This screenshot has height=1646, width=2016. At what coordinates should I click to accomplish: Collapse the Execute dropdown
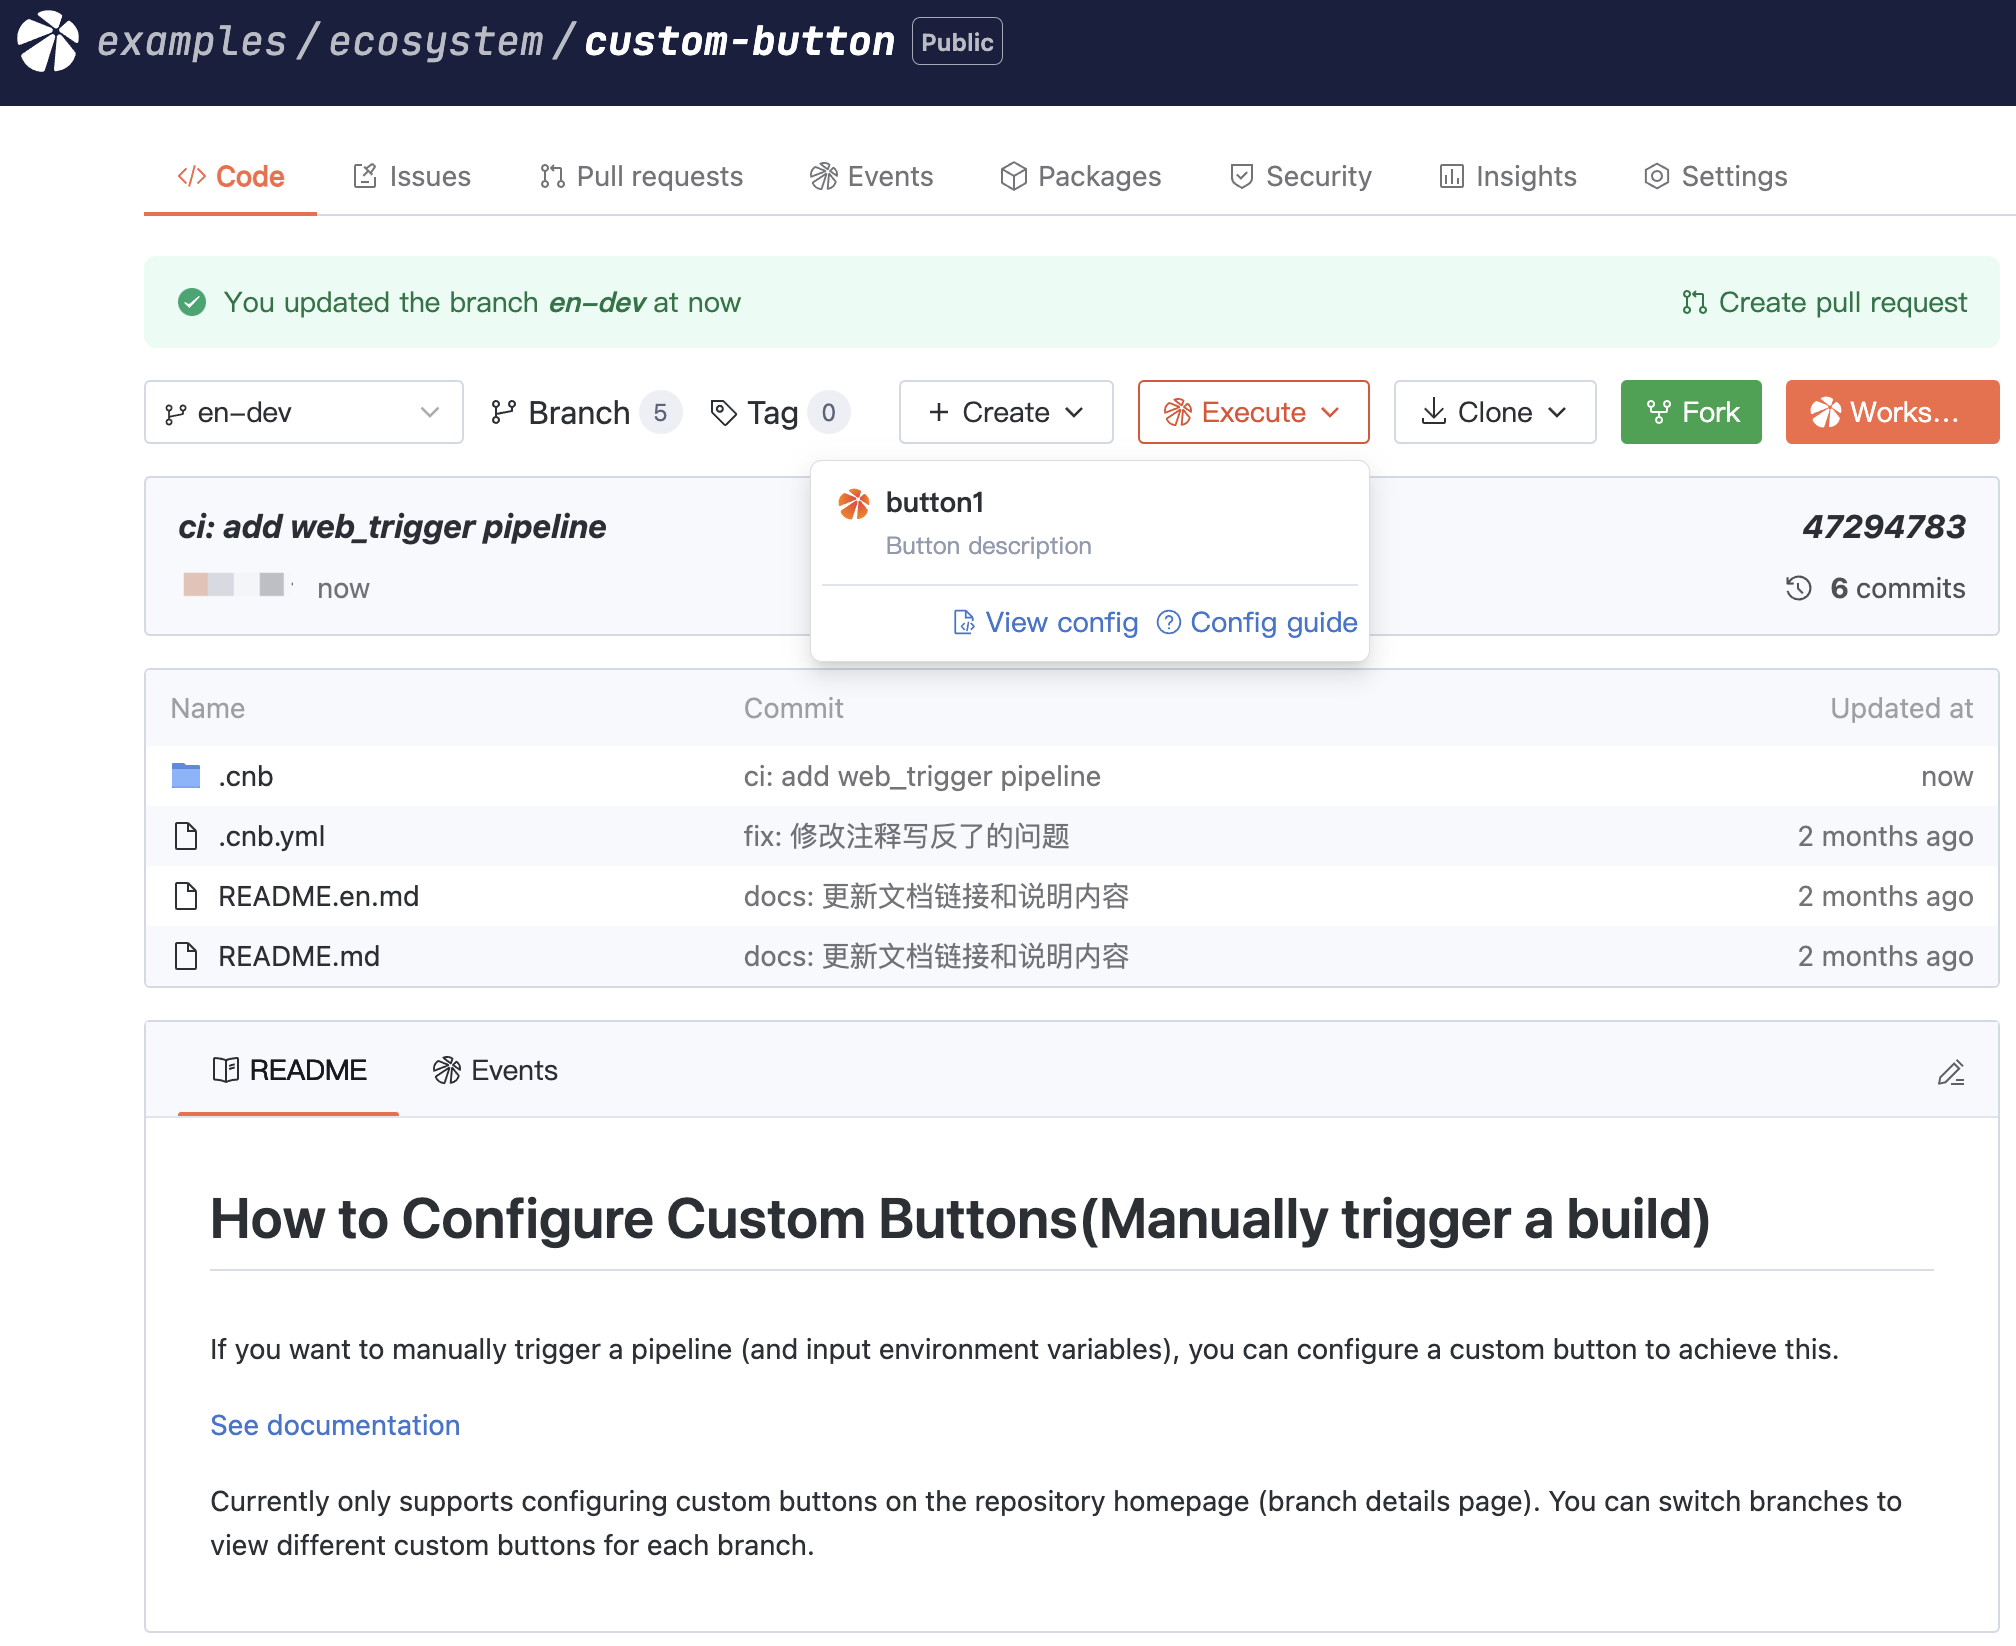1252,412
